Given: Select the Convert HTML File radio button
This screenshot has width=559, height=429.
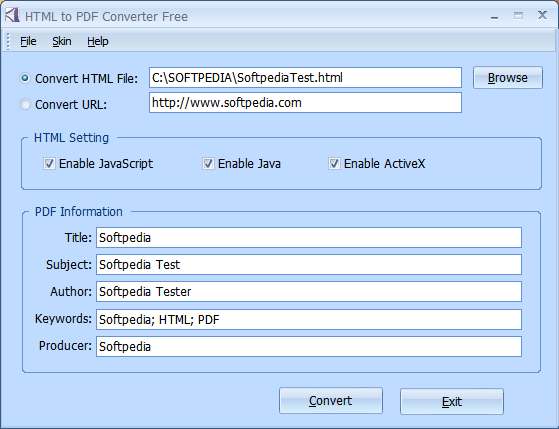Looking at the screenshot, I should point(25,78).
